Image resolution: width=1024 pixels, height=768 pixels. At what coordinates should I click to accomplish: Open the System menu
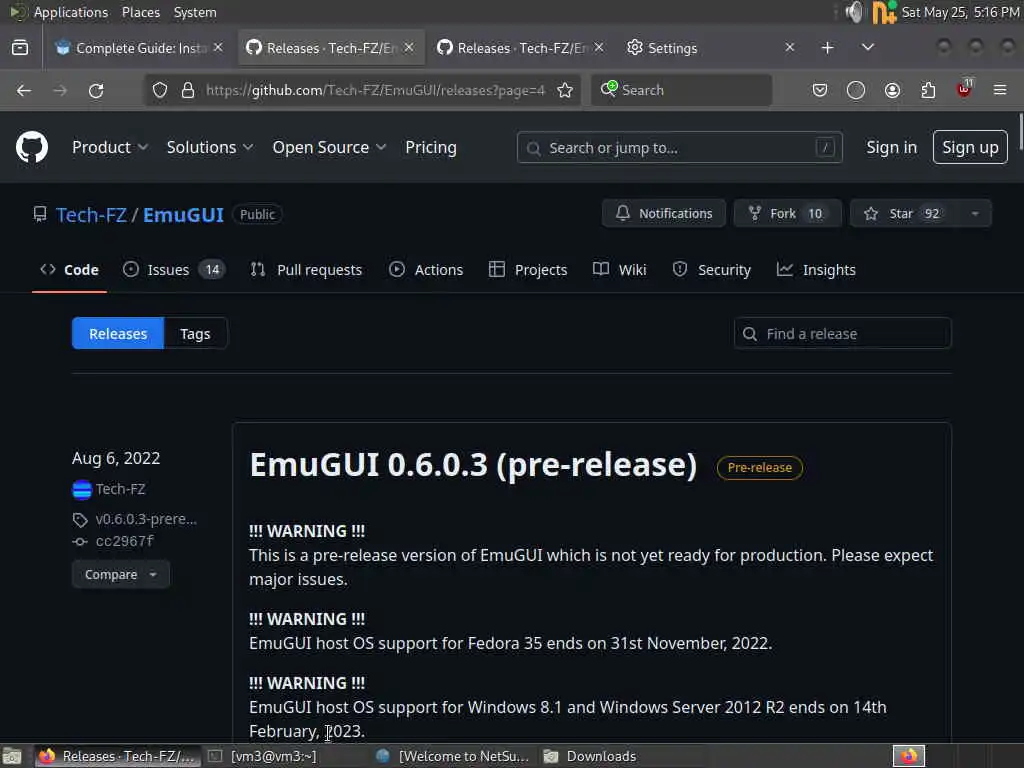pos(195,12)
